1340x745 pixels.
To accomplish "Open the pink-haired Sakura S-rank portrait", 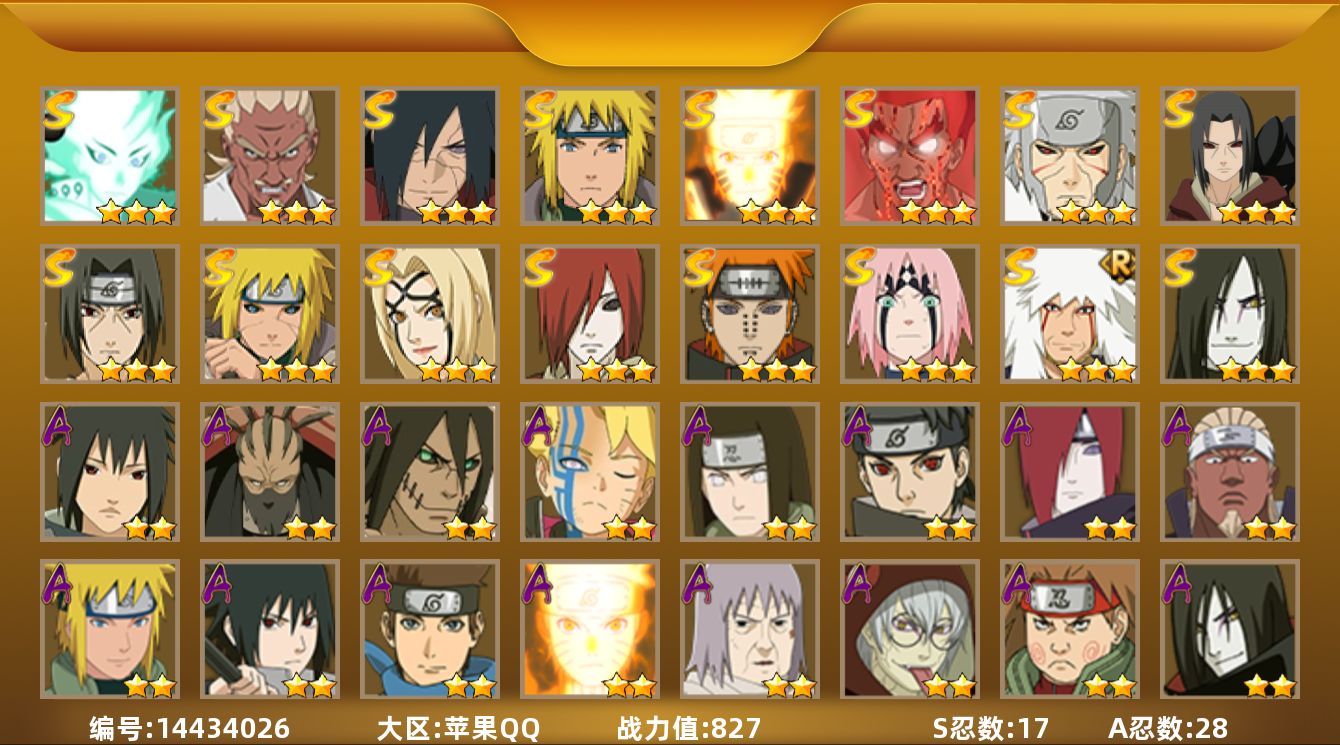I will point(909,314).
